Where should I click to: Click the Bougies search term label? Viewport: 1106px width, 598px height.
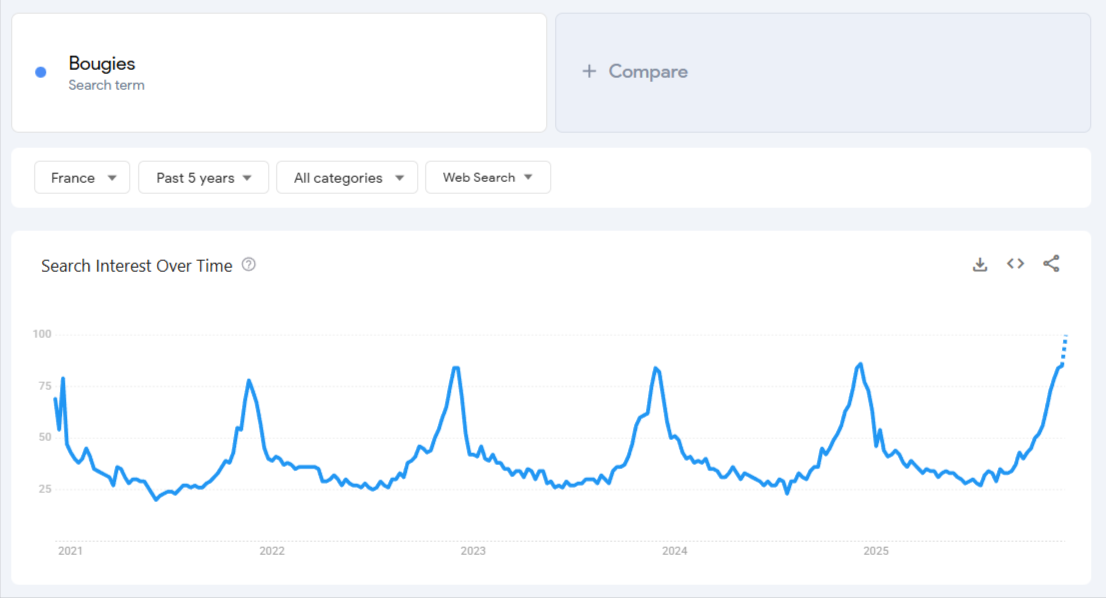[x=101, y=63]
